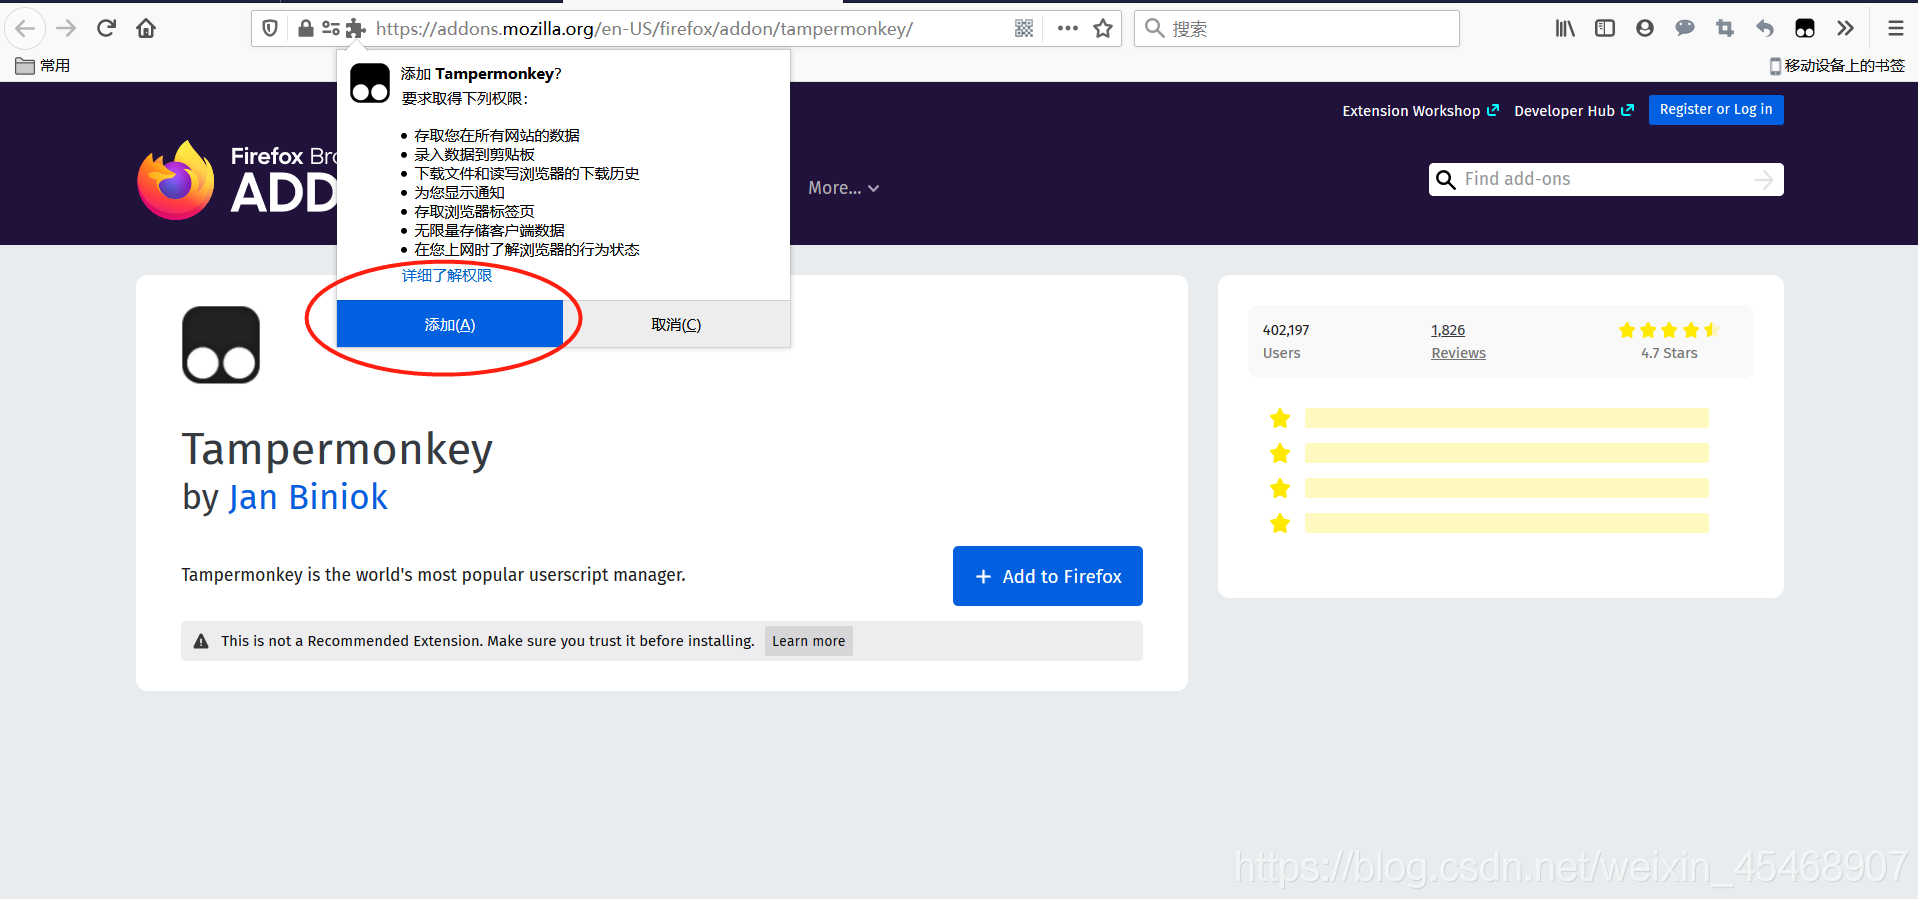Click 添加(A) to add Tampermonkey

tap(450, 324)
